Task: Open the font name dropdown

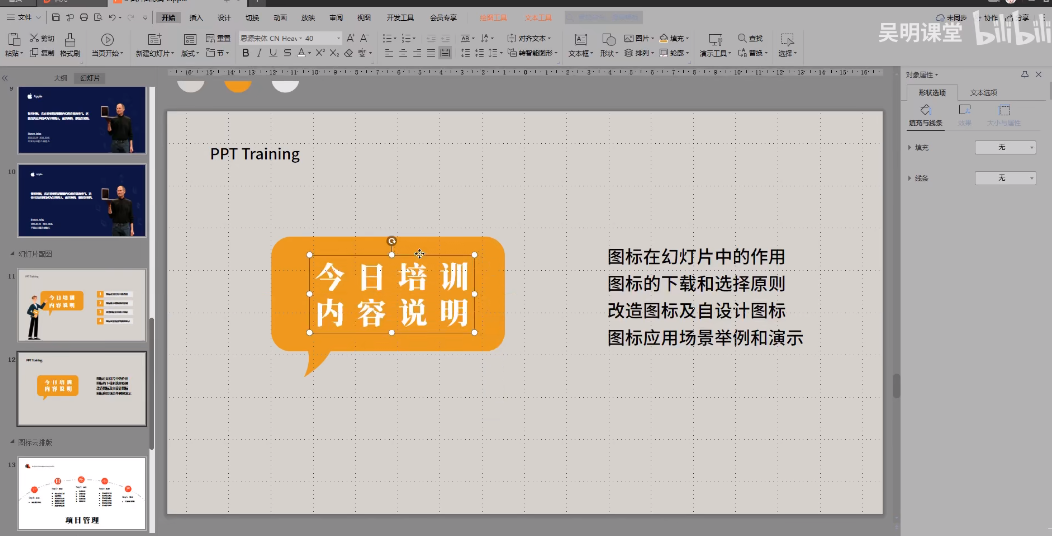Action: (300, 38)
